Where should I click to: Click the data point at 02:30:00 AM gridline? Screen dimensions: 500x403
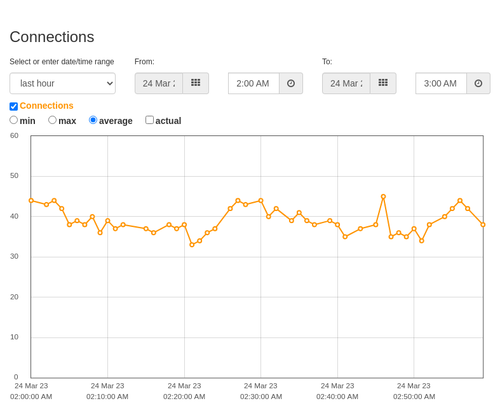[261, 201]
